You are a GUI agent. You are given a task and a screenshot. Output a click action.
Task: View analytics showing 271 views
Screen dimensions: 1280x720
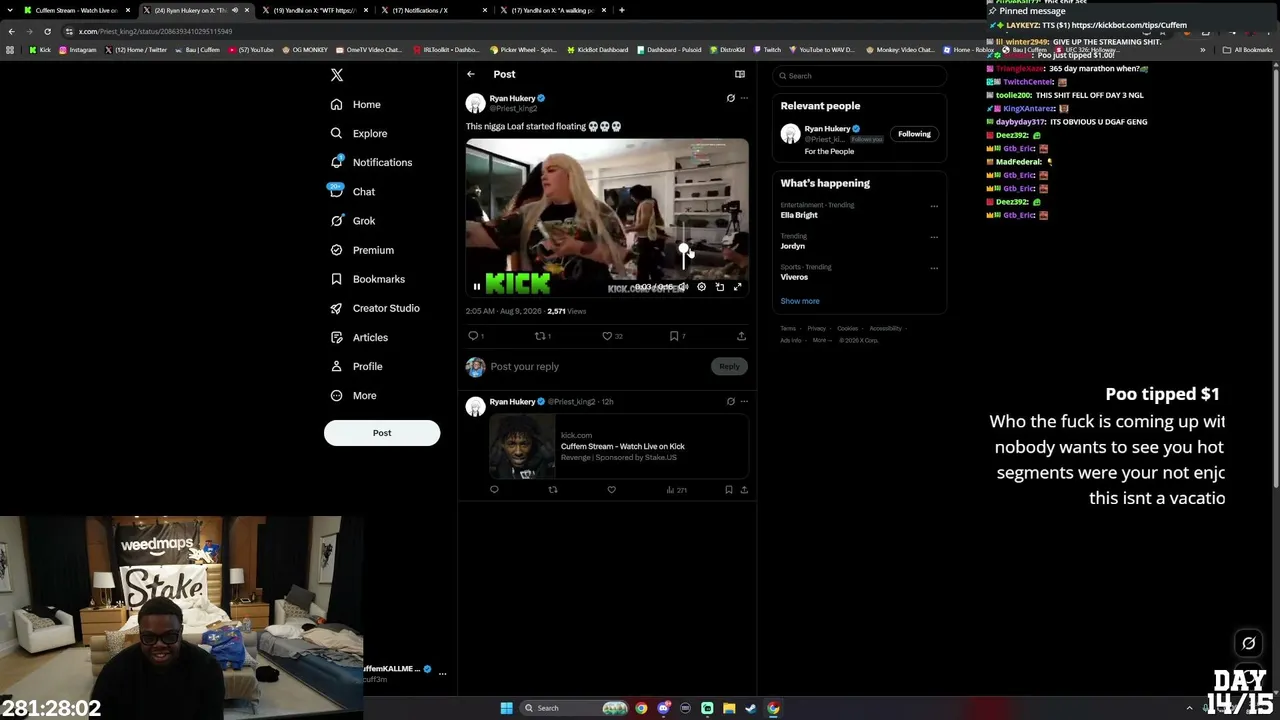[x=676, y=490]
